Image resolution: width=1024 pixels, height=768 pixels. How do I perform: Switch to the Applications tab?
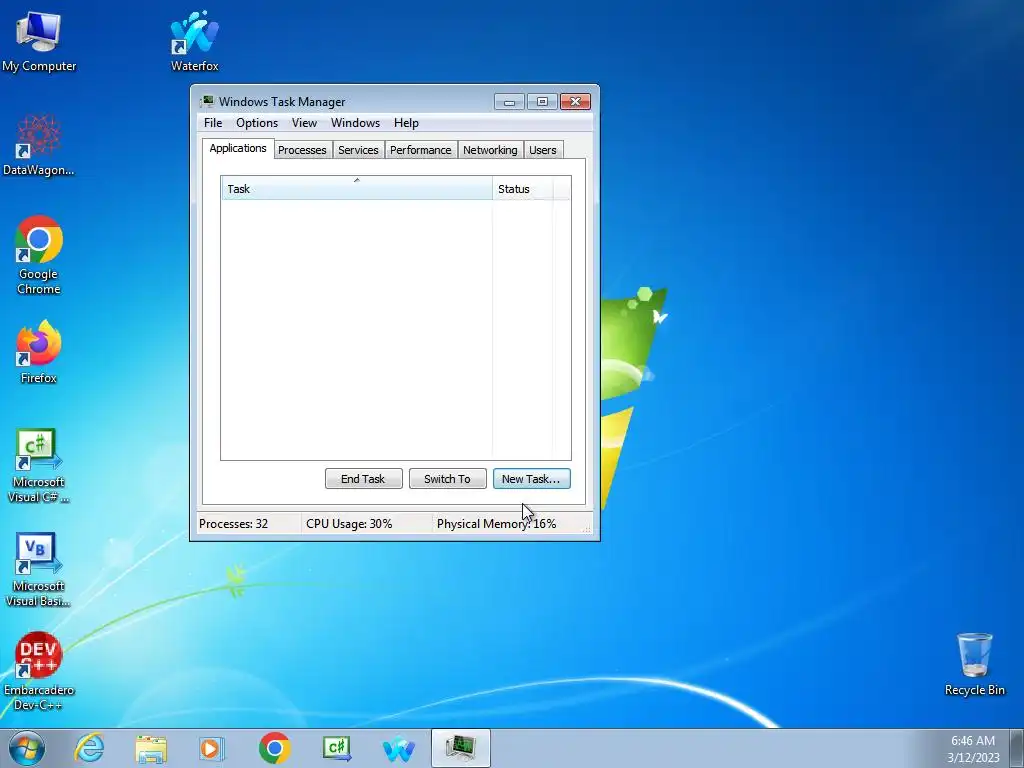[x=238, y=148]
